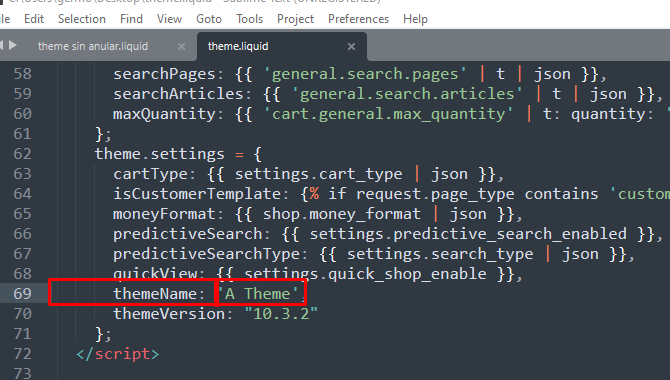This screenshot has height=380, width=670.
Task: Click 'request.page_type' in the if tag
Action: coord(435,194)
